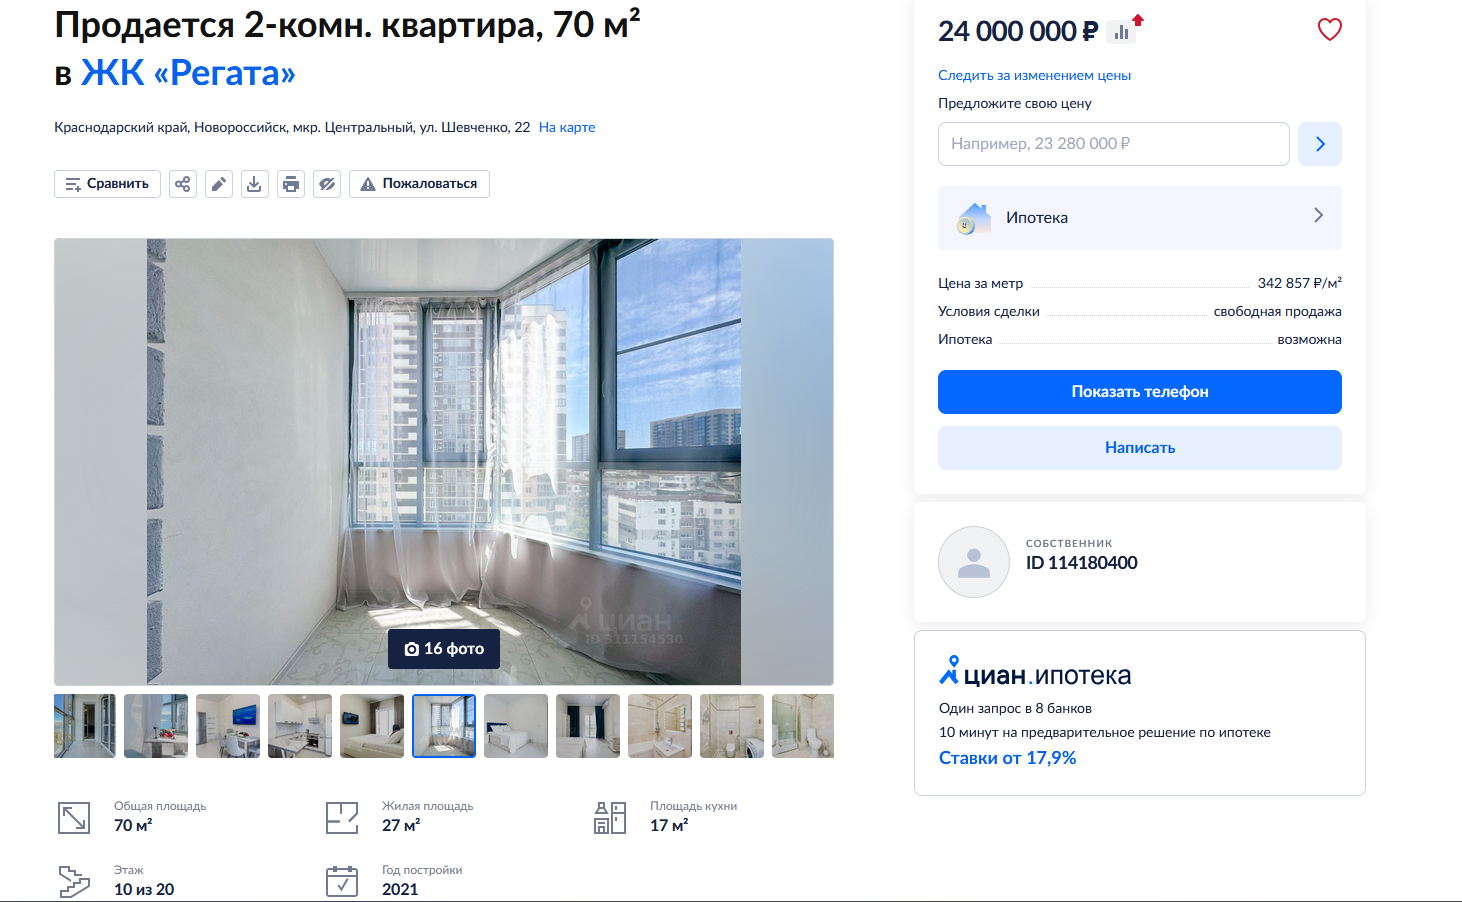
Task: Open the На карте link
Action: tap(567, 127)
